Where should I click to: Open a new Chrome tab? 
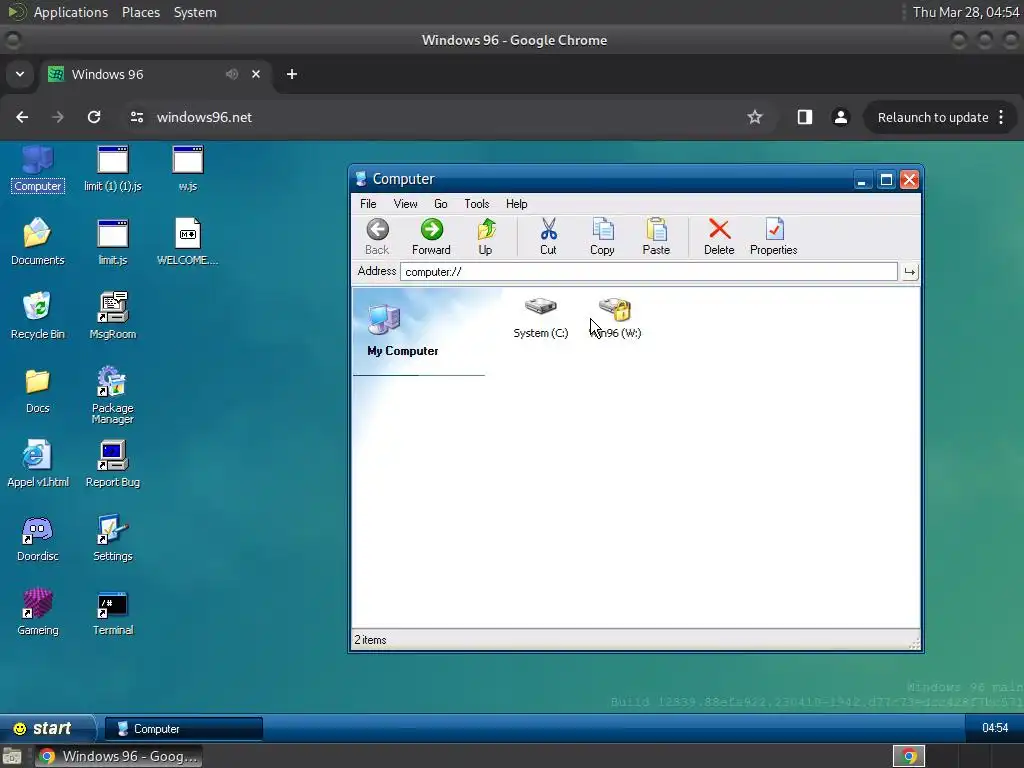[292, 74]
